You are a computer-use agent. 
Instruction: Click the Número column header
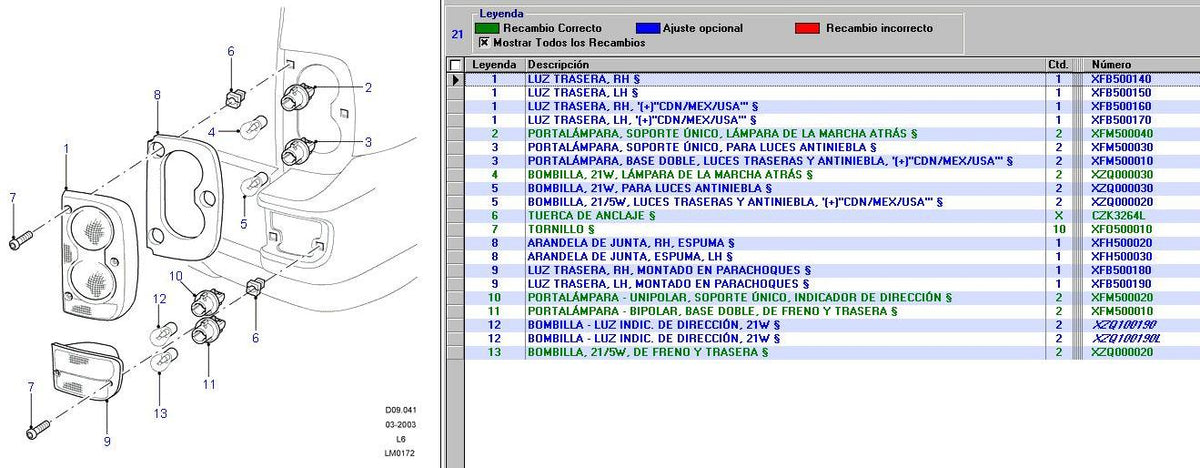[1143, 64]
